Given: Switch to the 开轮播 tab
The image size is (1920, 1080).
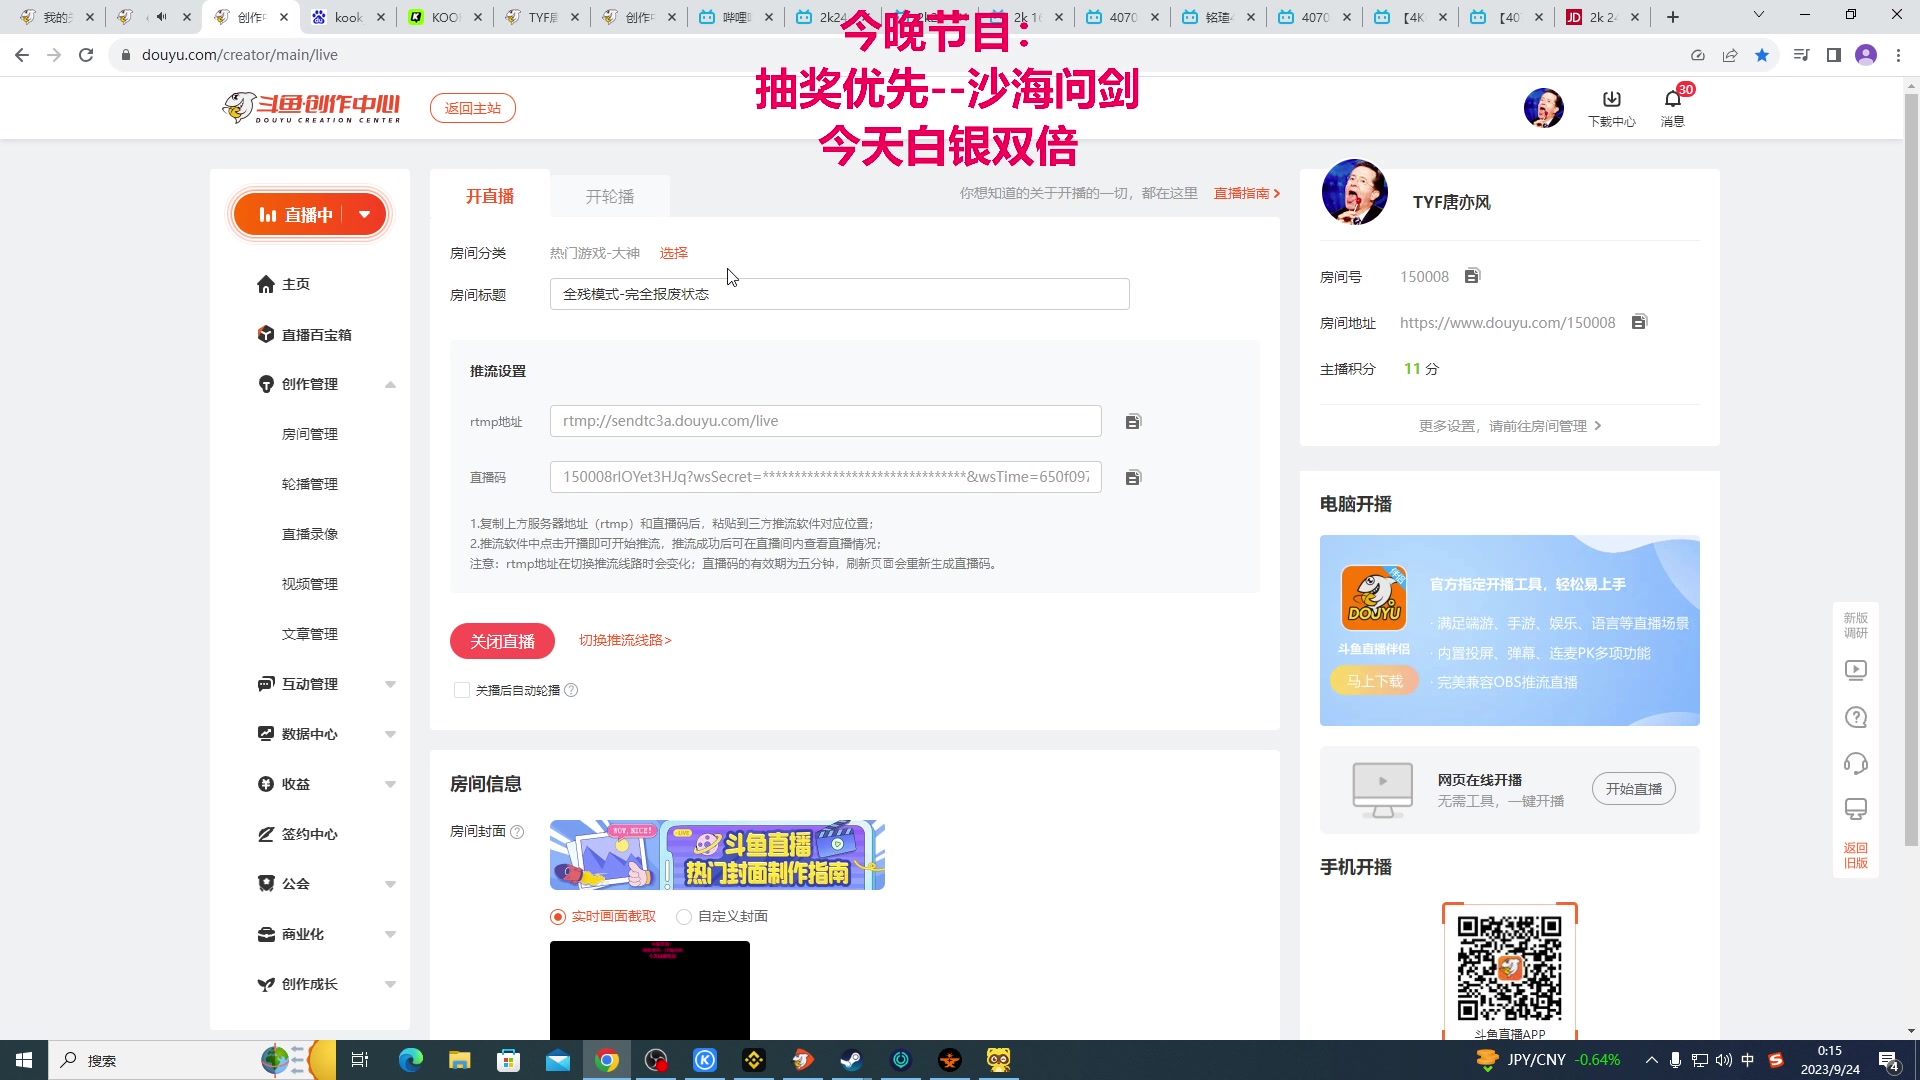Looking at the screenshot, I should [609, 196].
